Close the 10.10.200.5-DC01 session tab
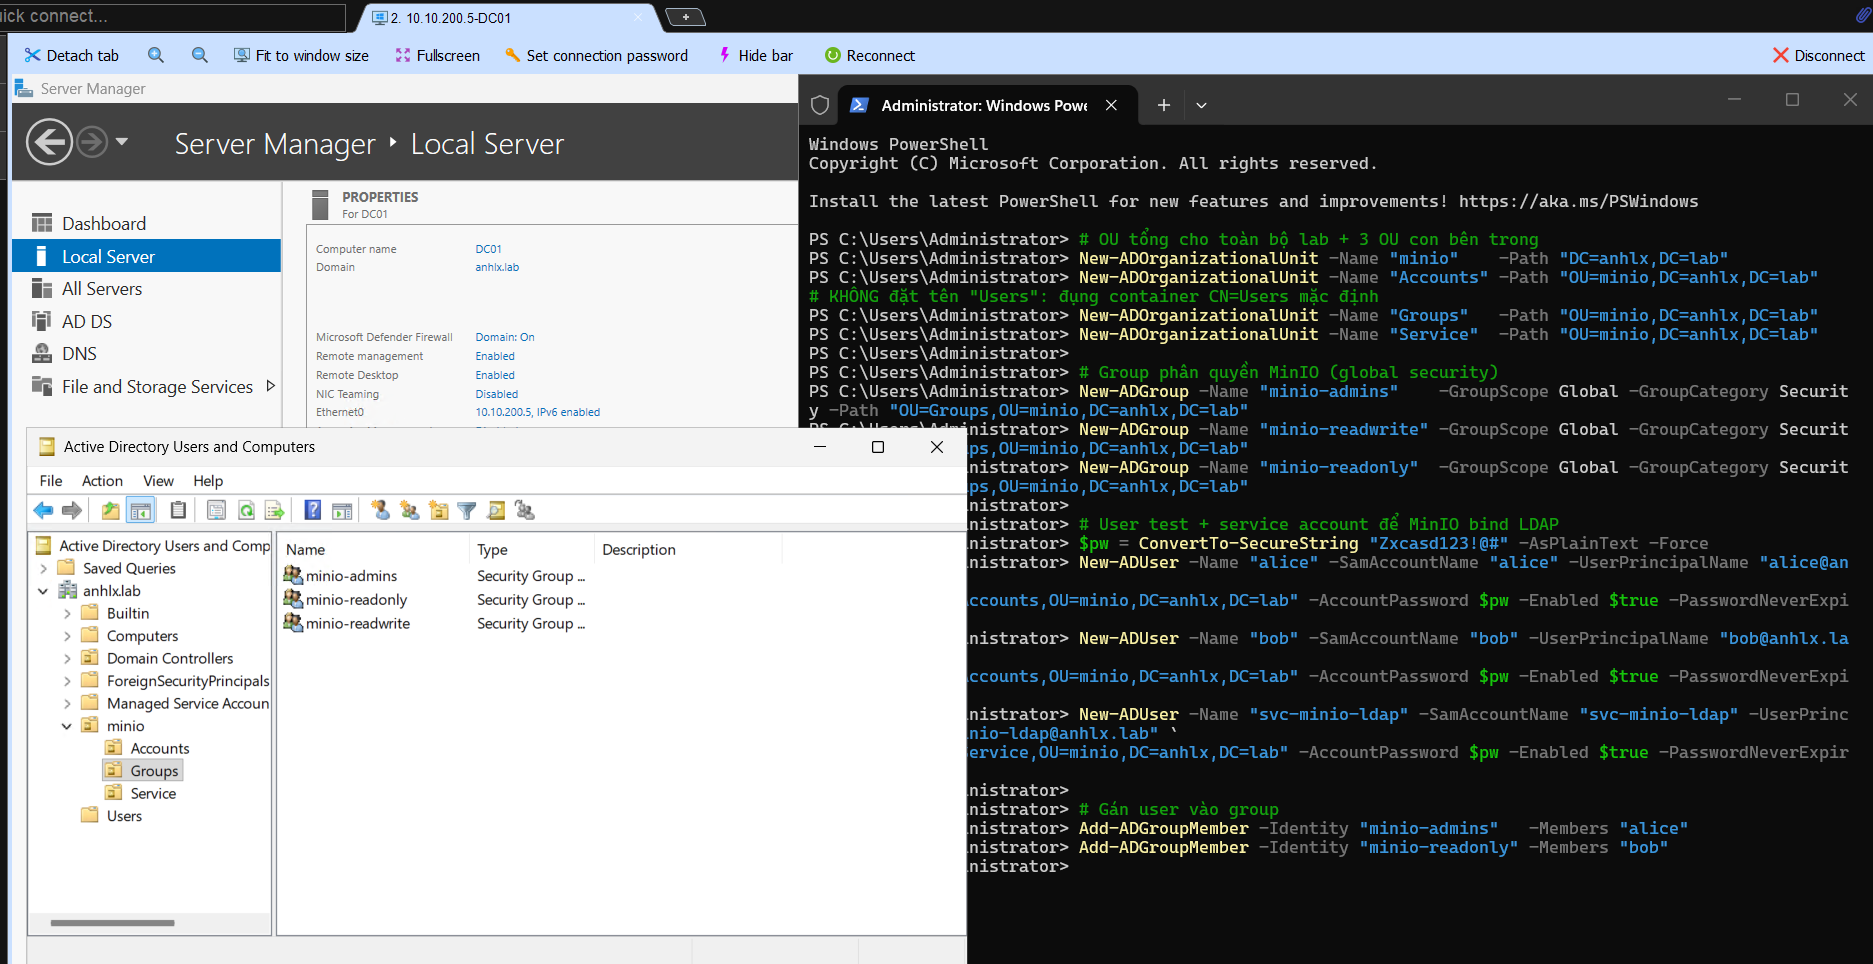 pyautogui.click(x=639, y=17)
